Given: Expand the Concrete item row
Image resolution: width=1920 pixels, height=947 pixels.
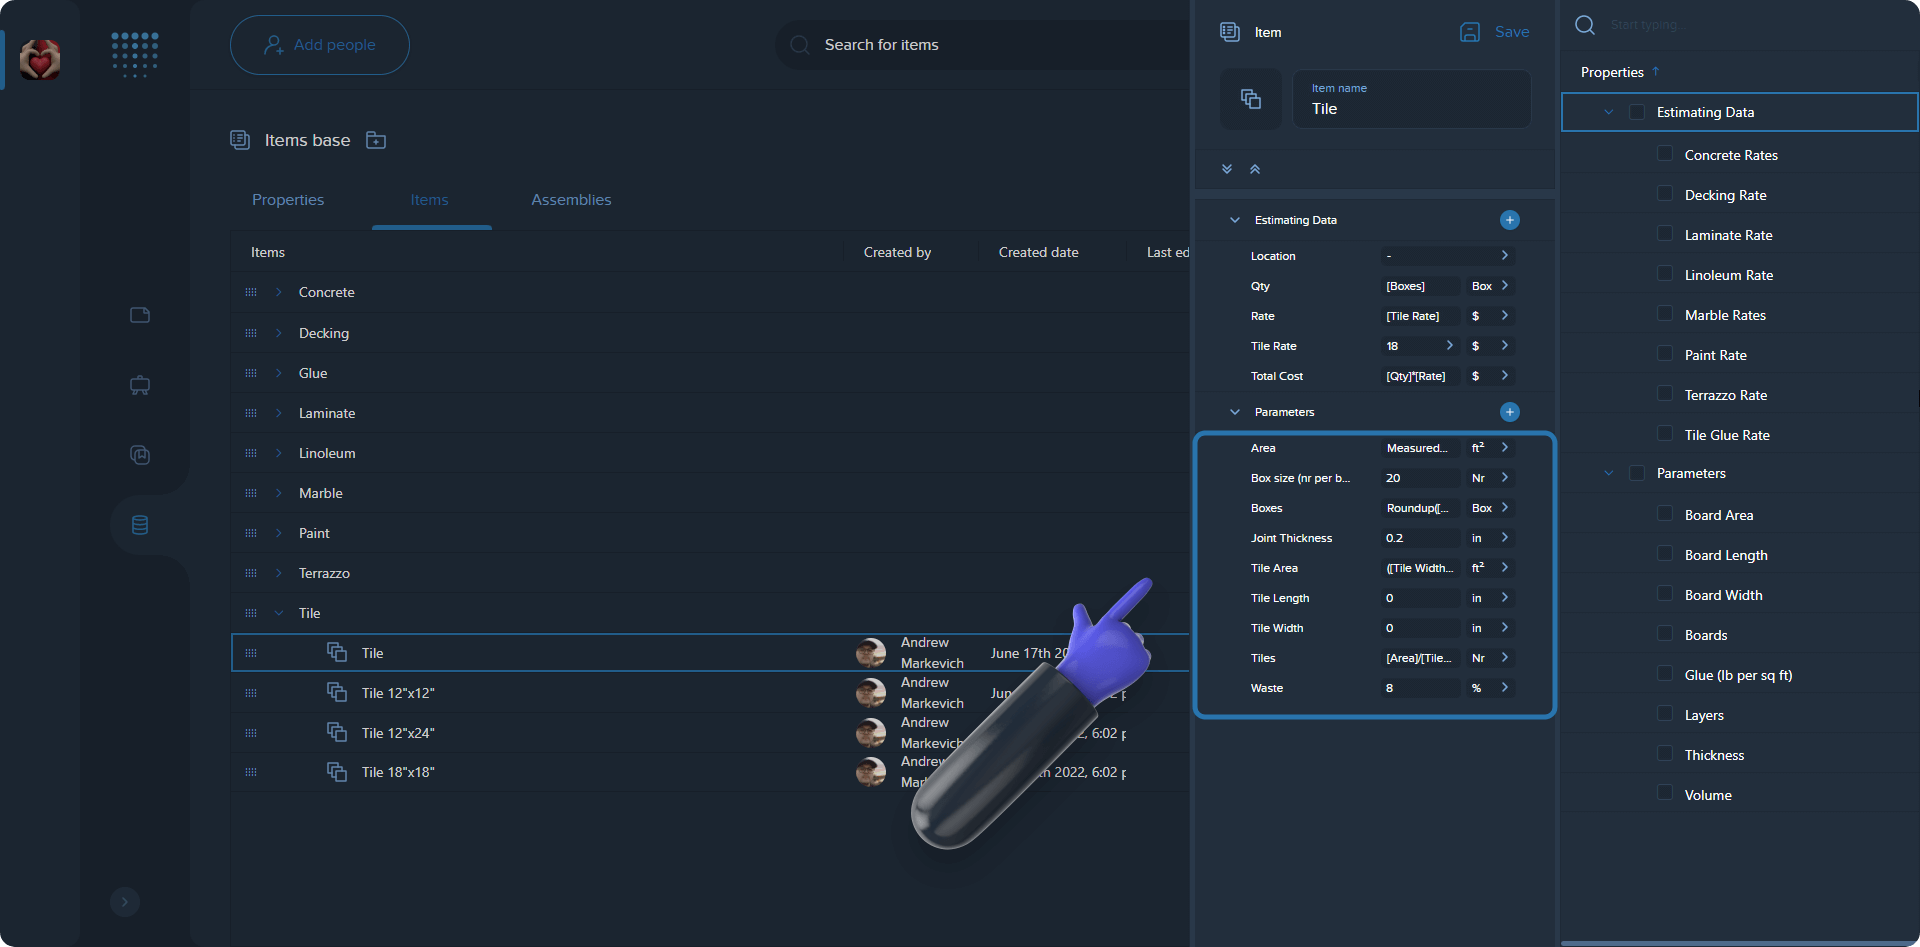Looking at the screenshot, I should (278, 292).
